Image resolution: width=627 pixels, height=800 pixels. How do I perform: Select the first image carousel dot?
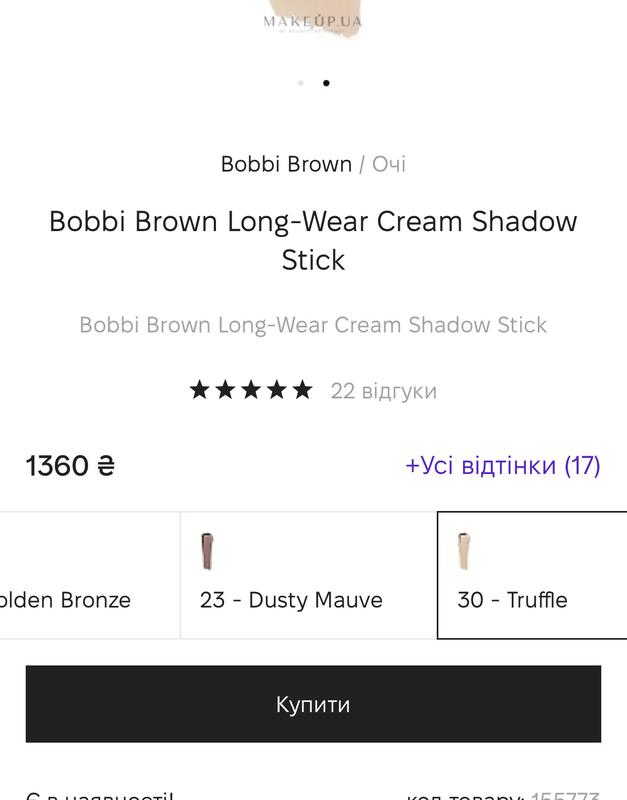pos(301,83)
